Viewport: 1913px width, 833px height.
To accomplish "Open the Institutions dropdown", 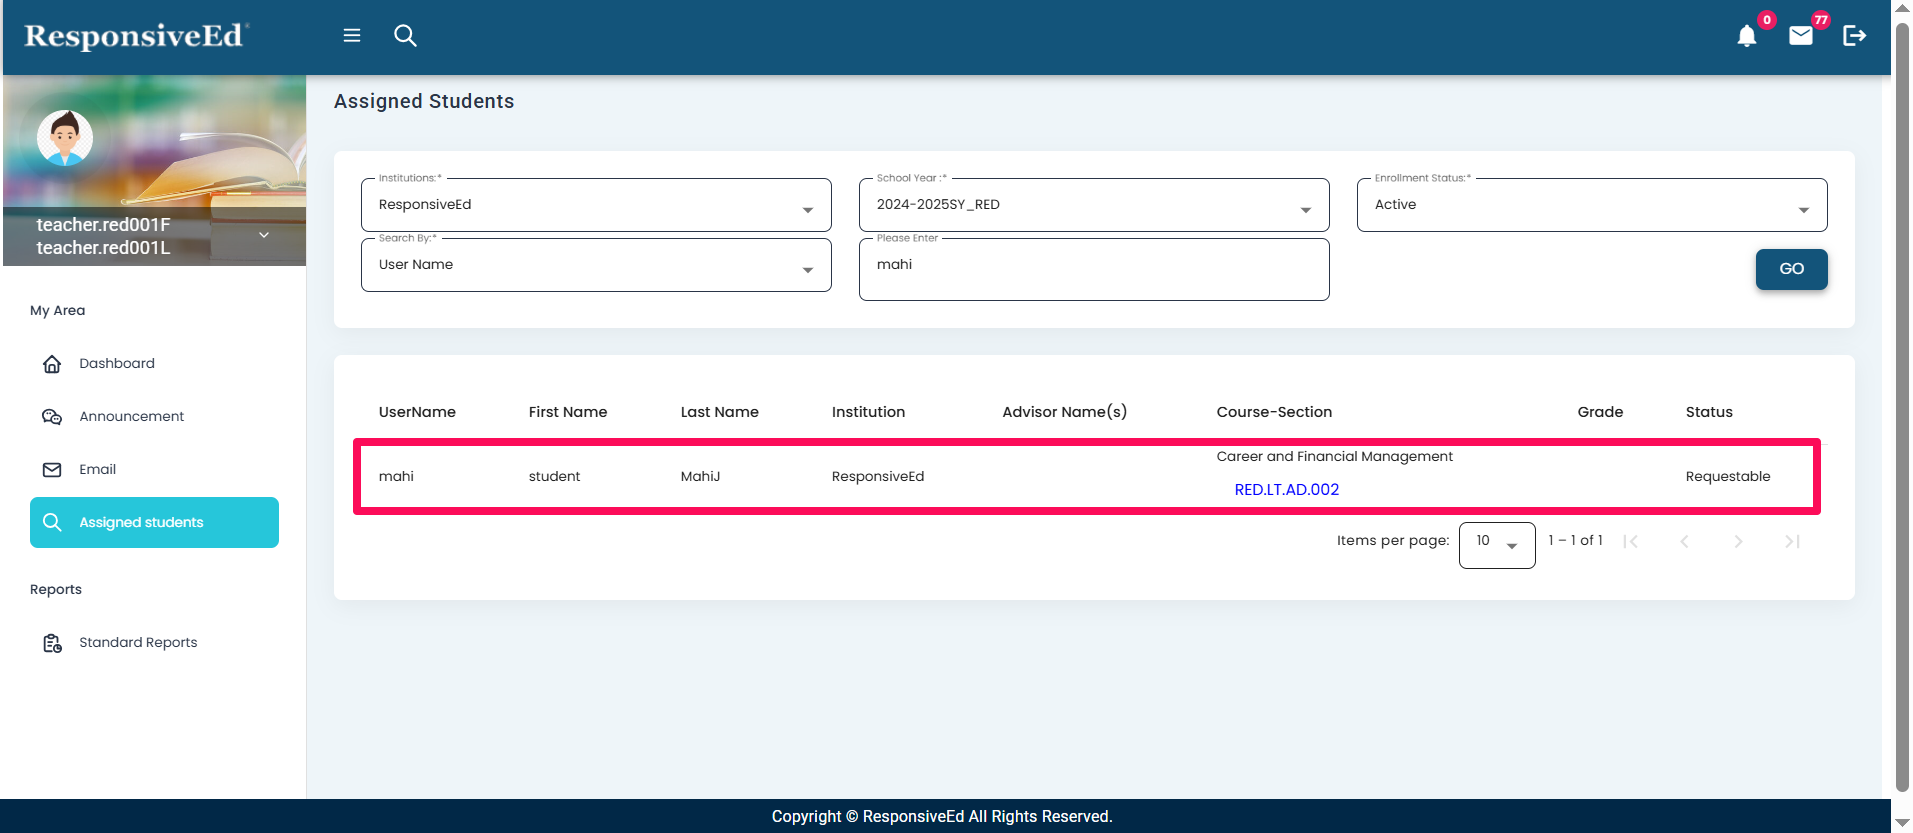I will click(x=595, y=205).
